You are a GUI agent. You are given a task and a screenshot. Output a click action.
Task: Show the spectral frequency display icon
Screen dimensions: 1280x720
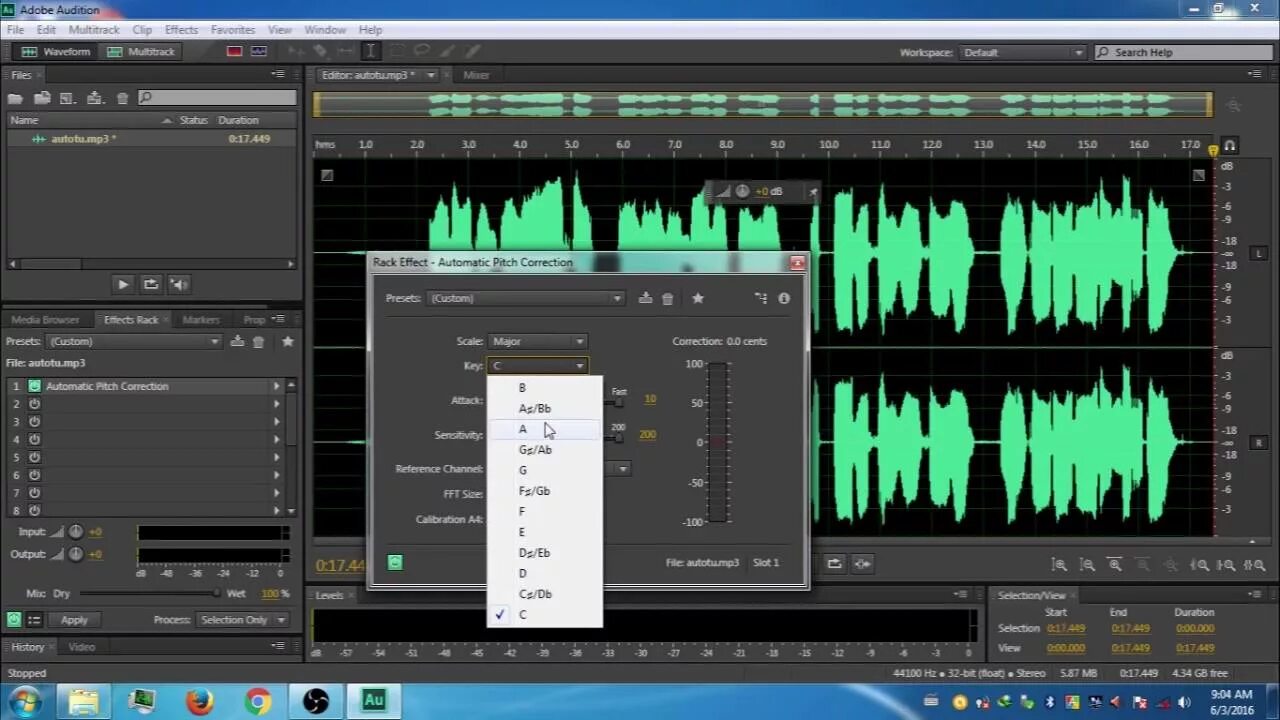click(234, 51)
